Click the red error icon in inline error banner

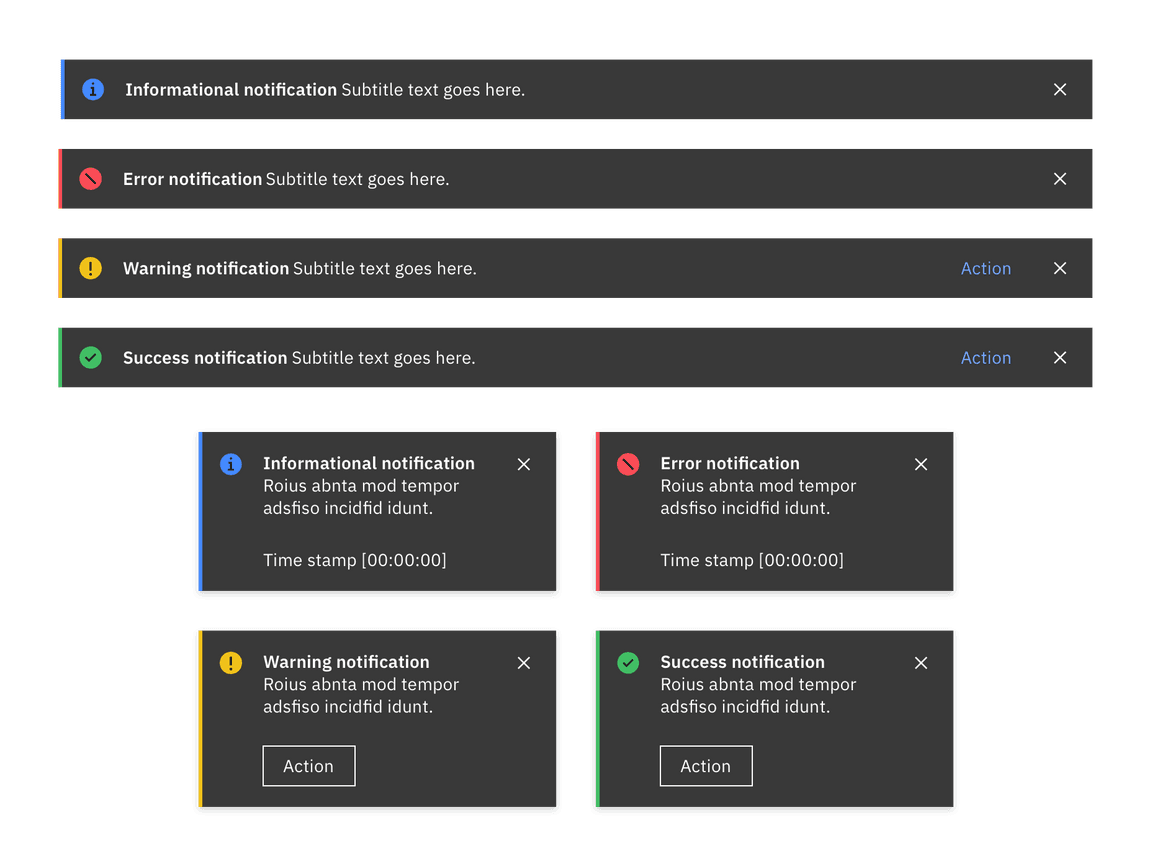(x=91, y=179)
